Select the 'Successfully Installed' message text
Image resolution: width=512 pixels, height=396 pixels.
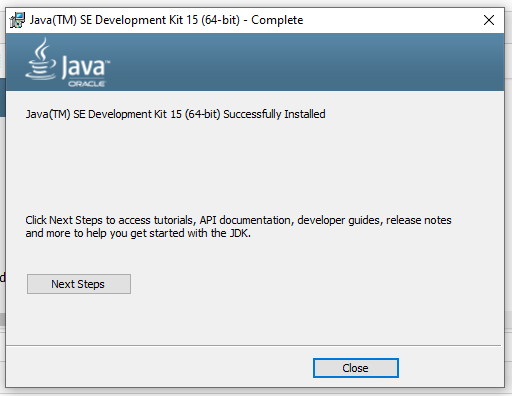click(175, 114)
